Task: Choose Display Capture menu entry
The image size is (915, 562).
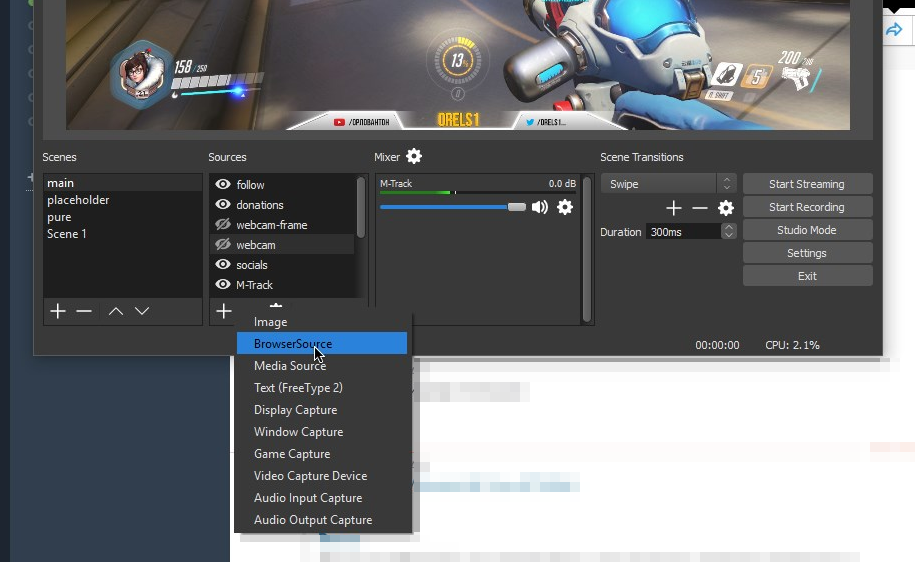Action: coord(322,410)
